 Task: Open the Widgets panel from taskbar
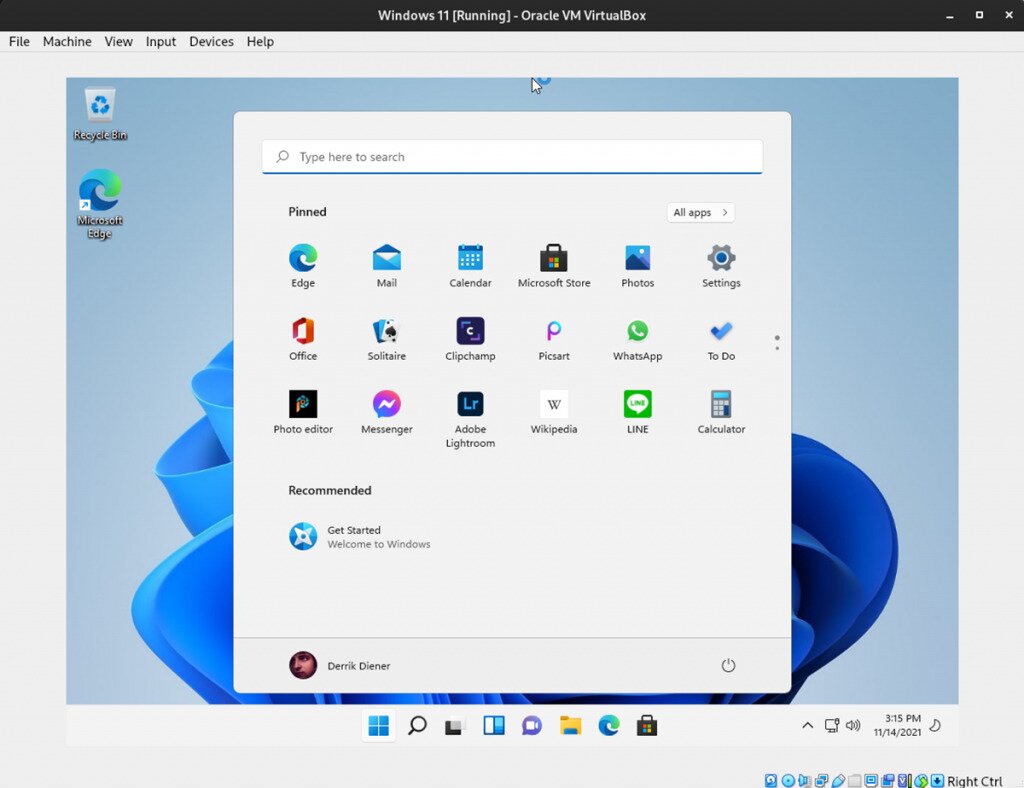(494, 725)
